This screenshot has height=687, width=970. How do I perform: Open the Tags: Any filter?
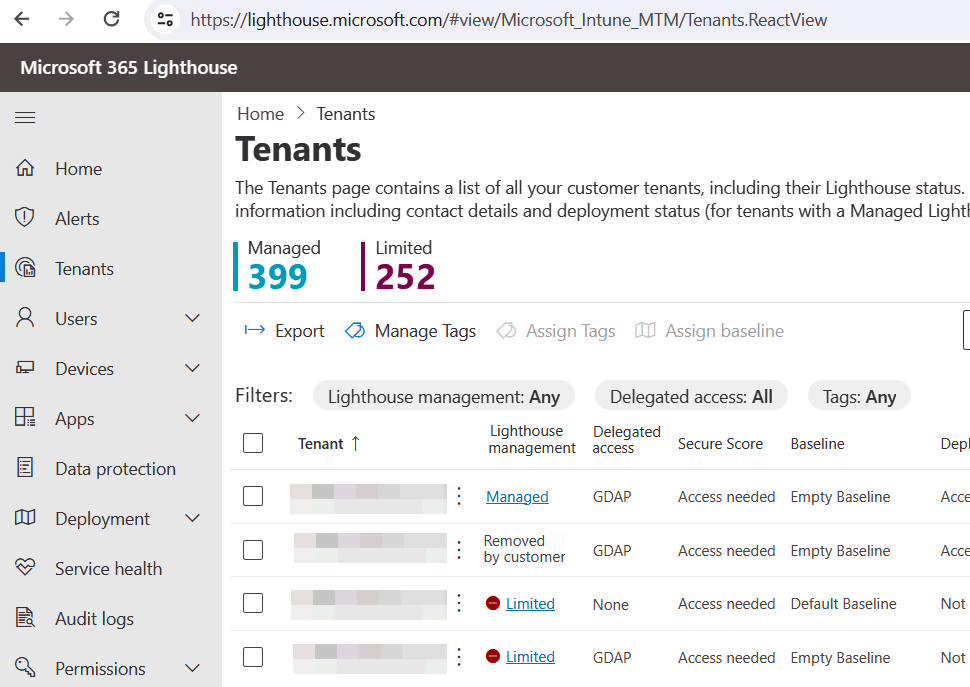859,396
